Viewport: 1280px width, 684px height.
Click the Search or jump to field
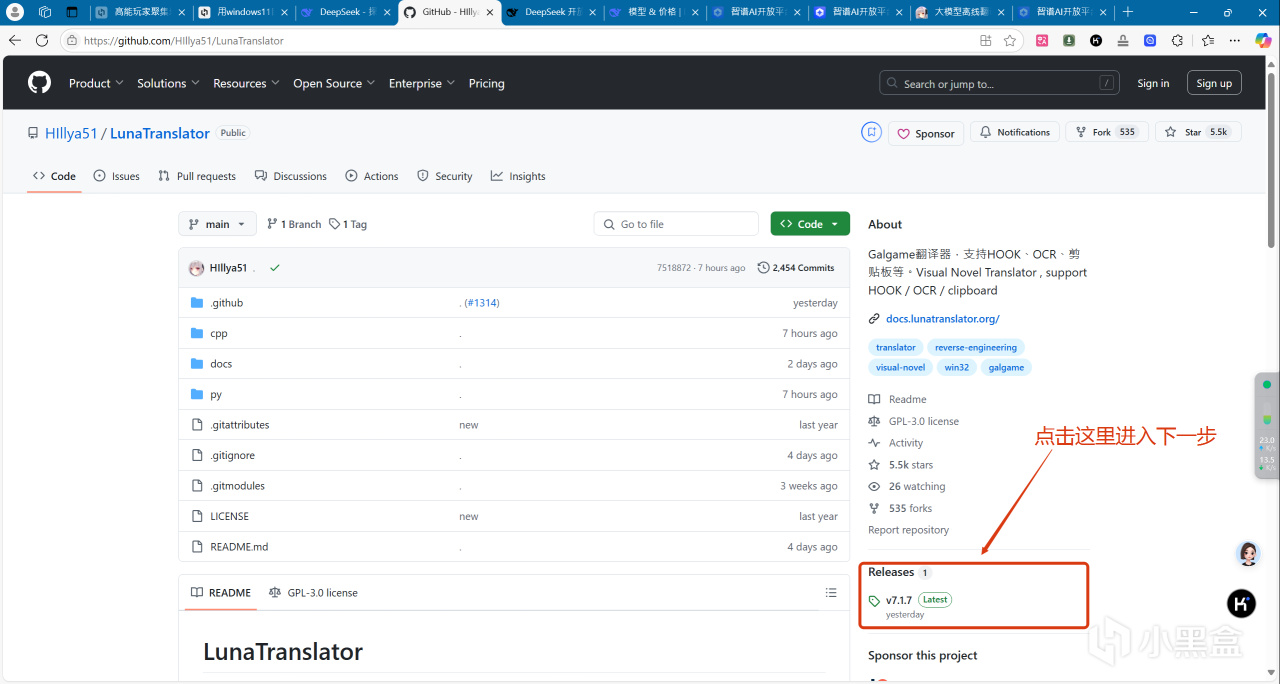click(x=1001, y=84)
